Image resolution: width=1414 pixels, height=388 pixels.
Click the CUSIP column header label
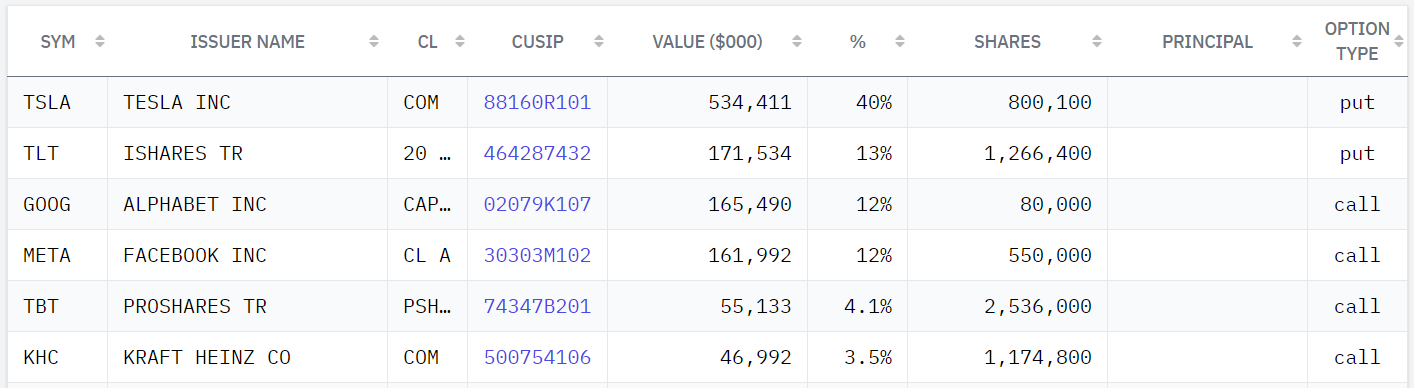click(x=538, y=42)
